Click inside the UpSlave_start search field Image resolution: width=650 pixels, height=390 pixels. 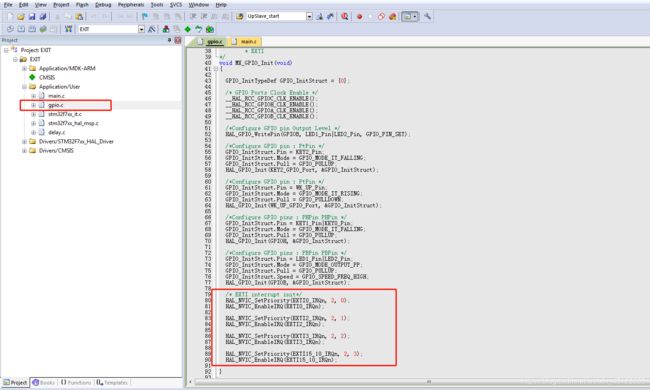276,16
